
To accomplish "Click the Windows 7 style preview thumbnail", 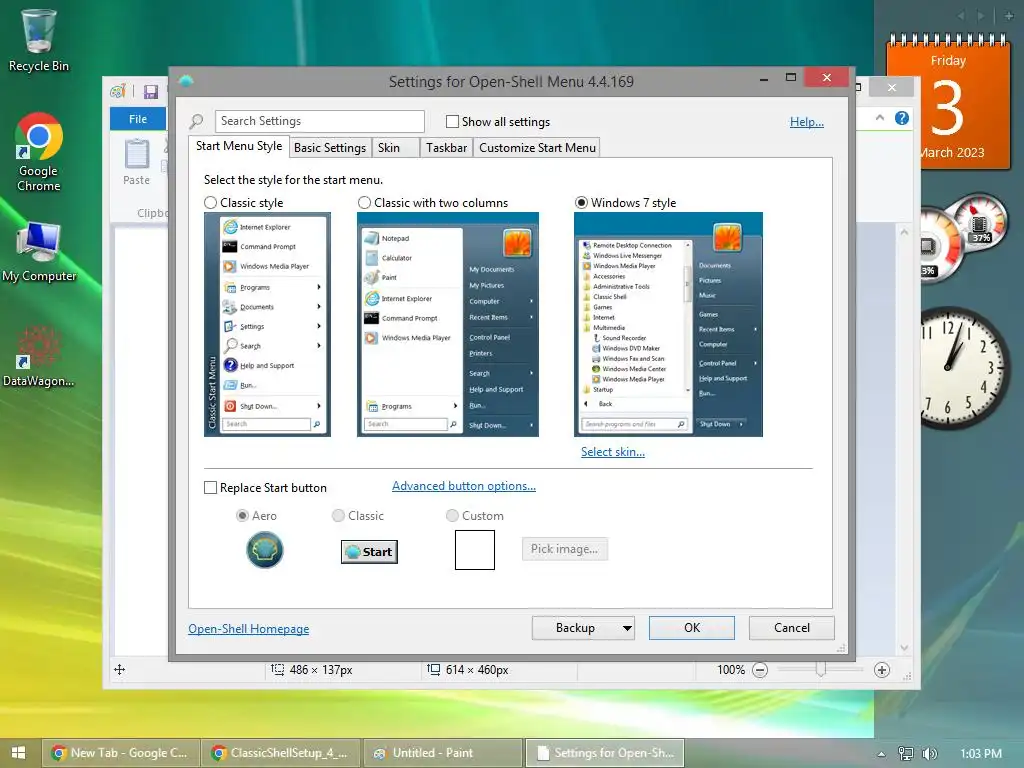I will tap(669, 325).
